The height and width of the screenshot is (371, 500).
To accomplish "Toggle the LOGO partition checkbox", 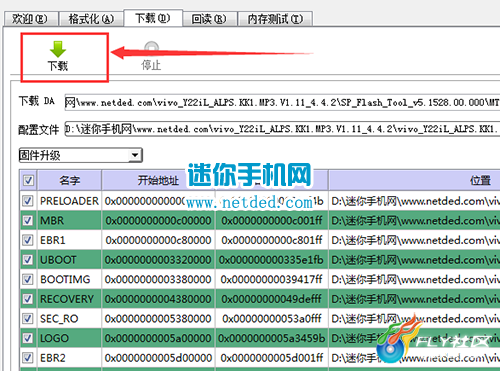I will [x=28, y=338].
